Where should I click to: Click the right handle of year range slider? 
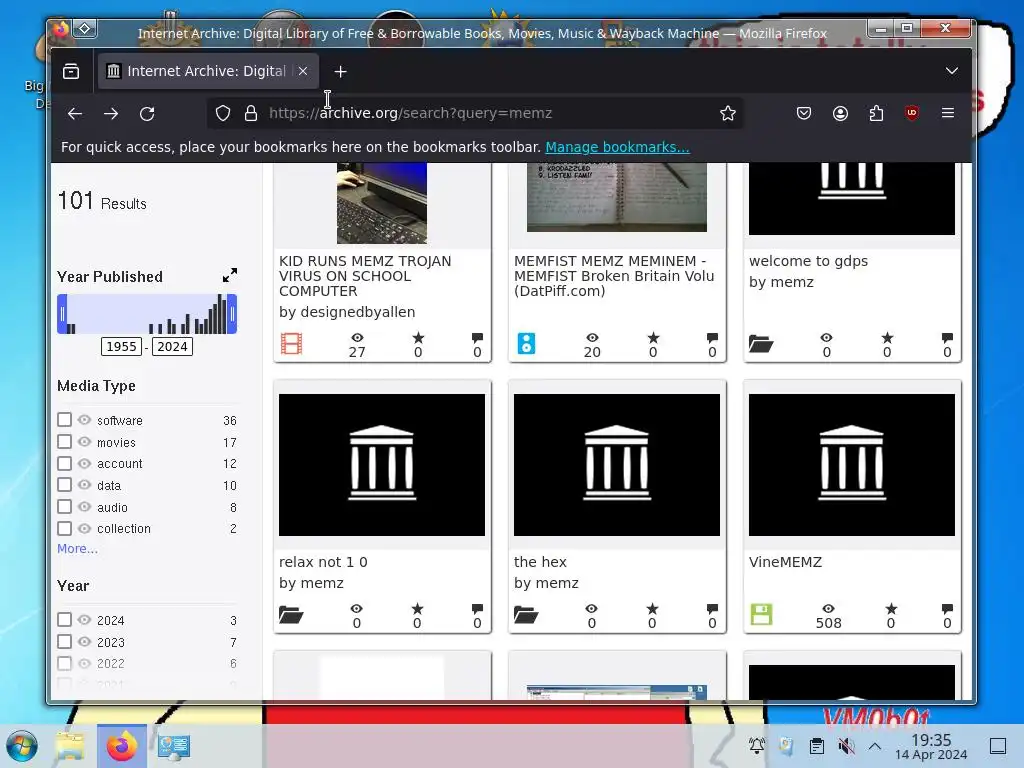tap(232, 314)
